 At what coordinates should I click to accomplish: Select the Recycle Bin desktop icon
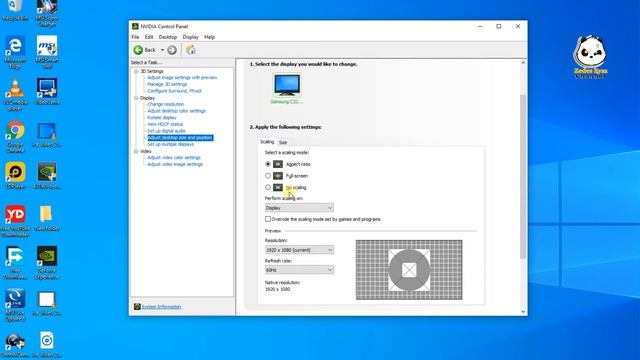(15, 11)
